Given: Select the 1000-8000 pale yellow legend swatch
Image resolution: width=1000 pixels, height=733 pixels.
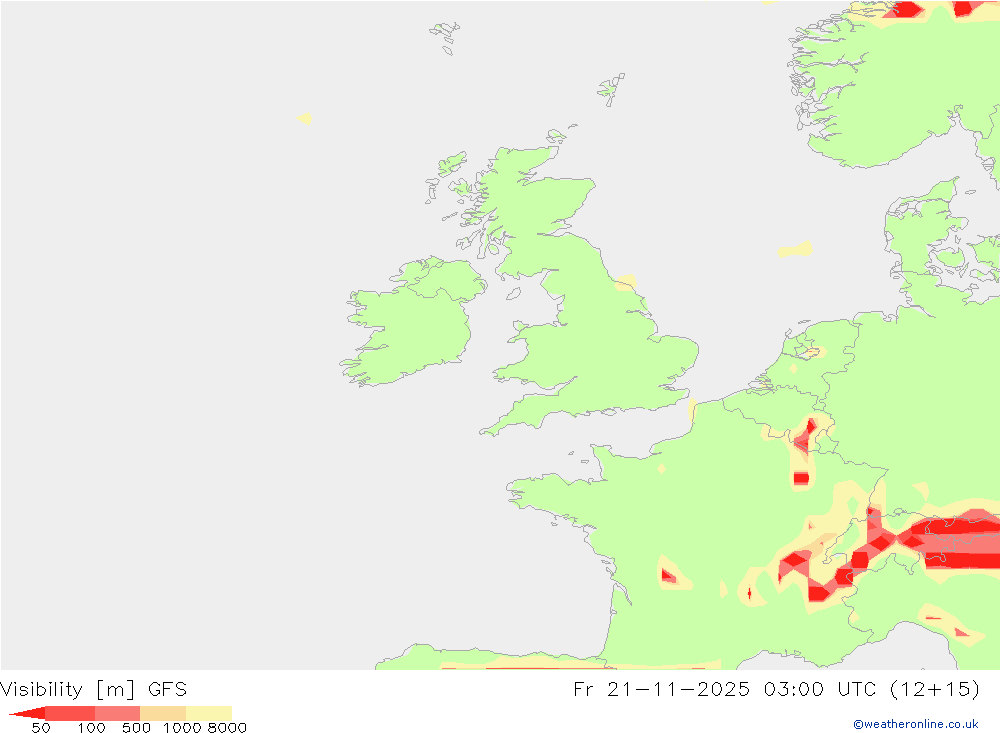Looking at the screenshot, I should pyautogui.click(x=209, y=713).
